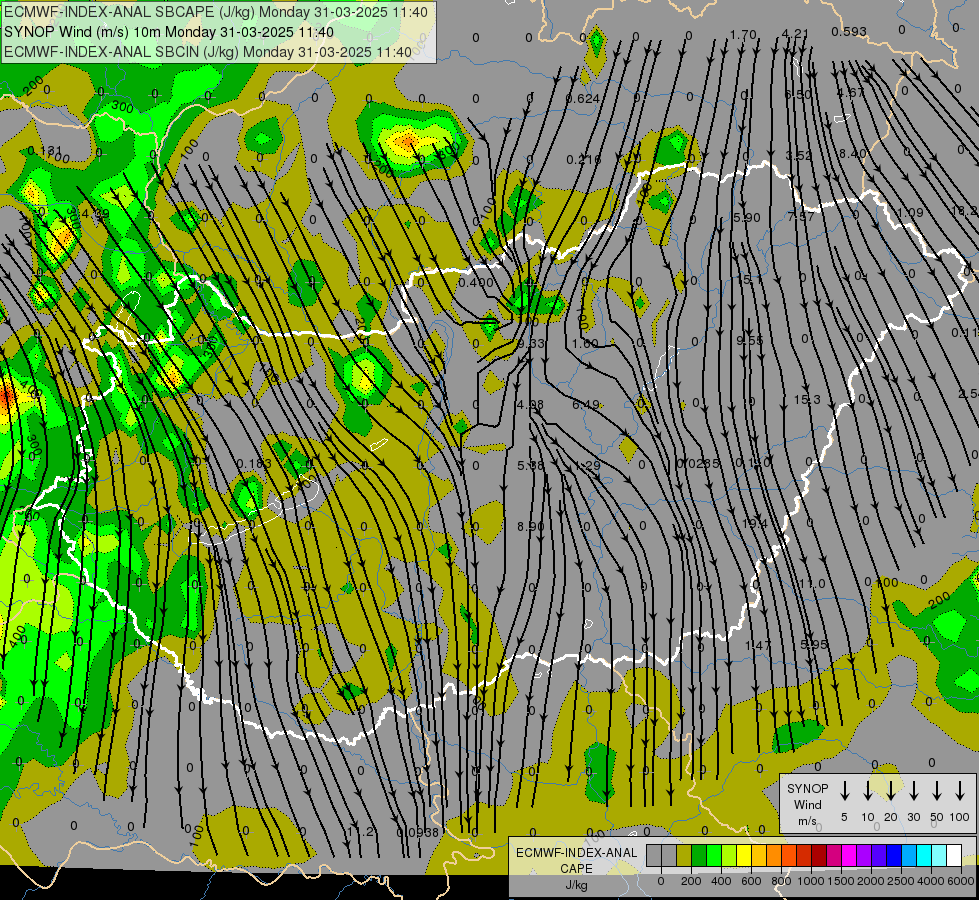Click the '5.90' wind value on the map
This screenshot has height=900, width=979.
point(747,217)
